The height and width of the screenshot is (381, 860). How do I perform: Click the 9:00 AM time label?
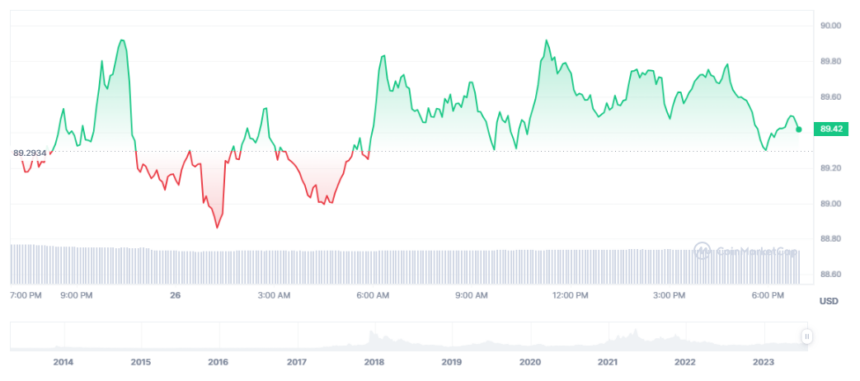point(472,295)
